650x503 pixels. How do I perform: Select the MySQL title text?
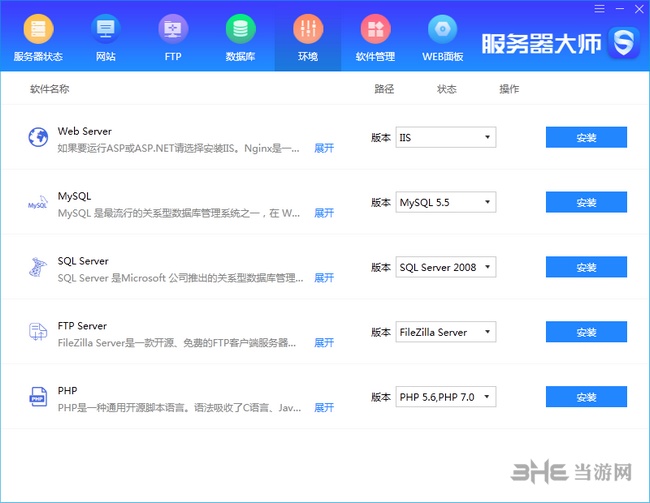coord(74,197)
